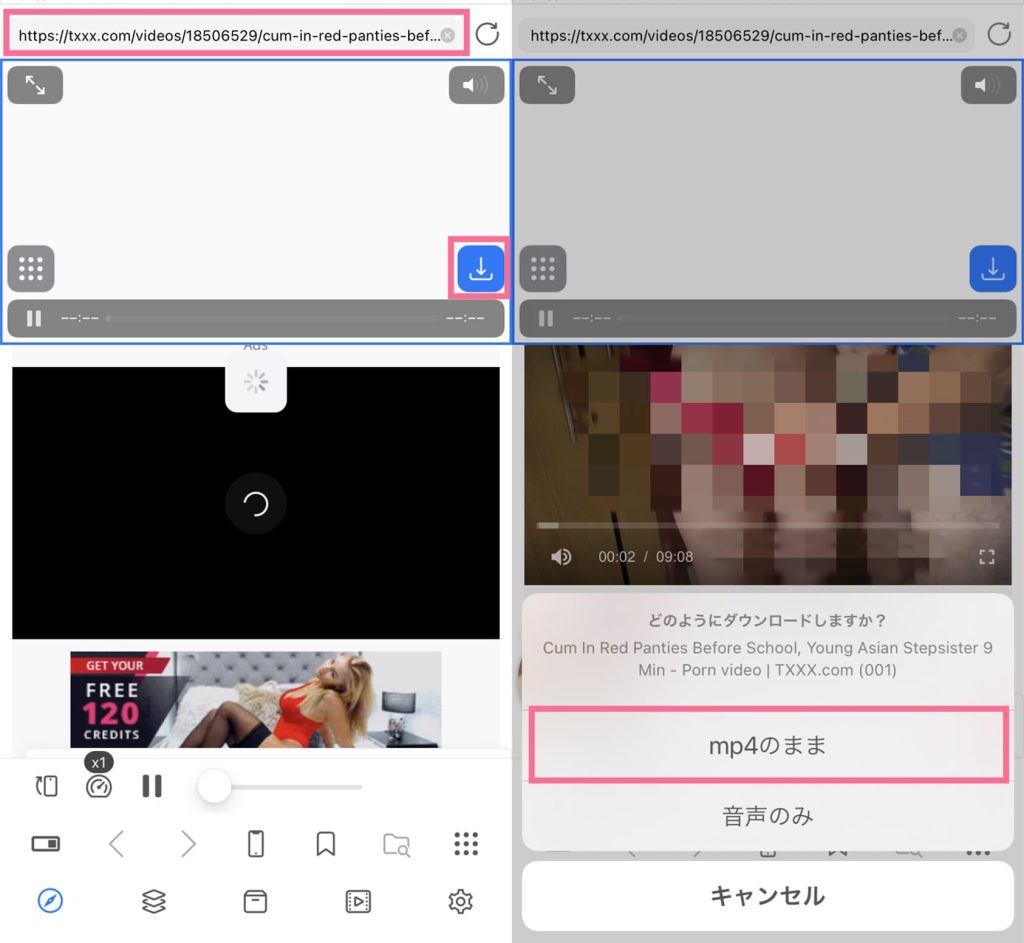Mute the video using the speaker icon at 00:02
This screenshot has width=1024, height=943.
point(561,557)
